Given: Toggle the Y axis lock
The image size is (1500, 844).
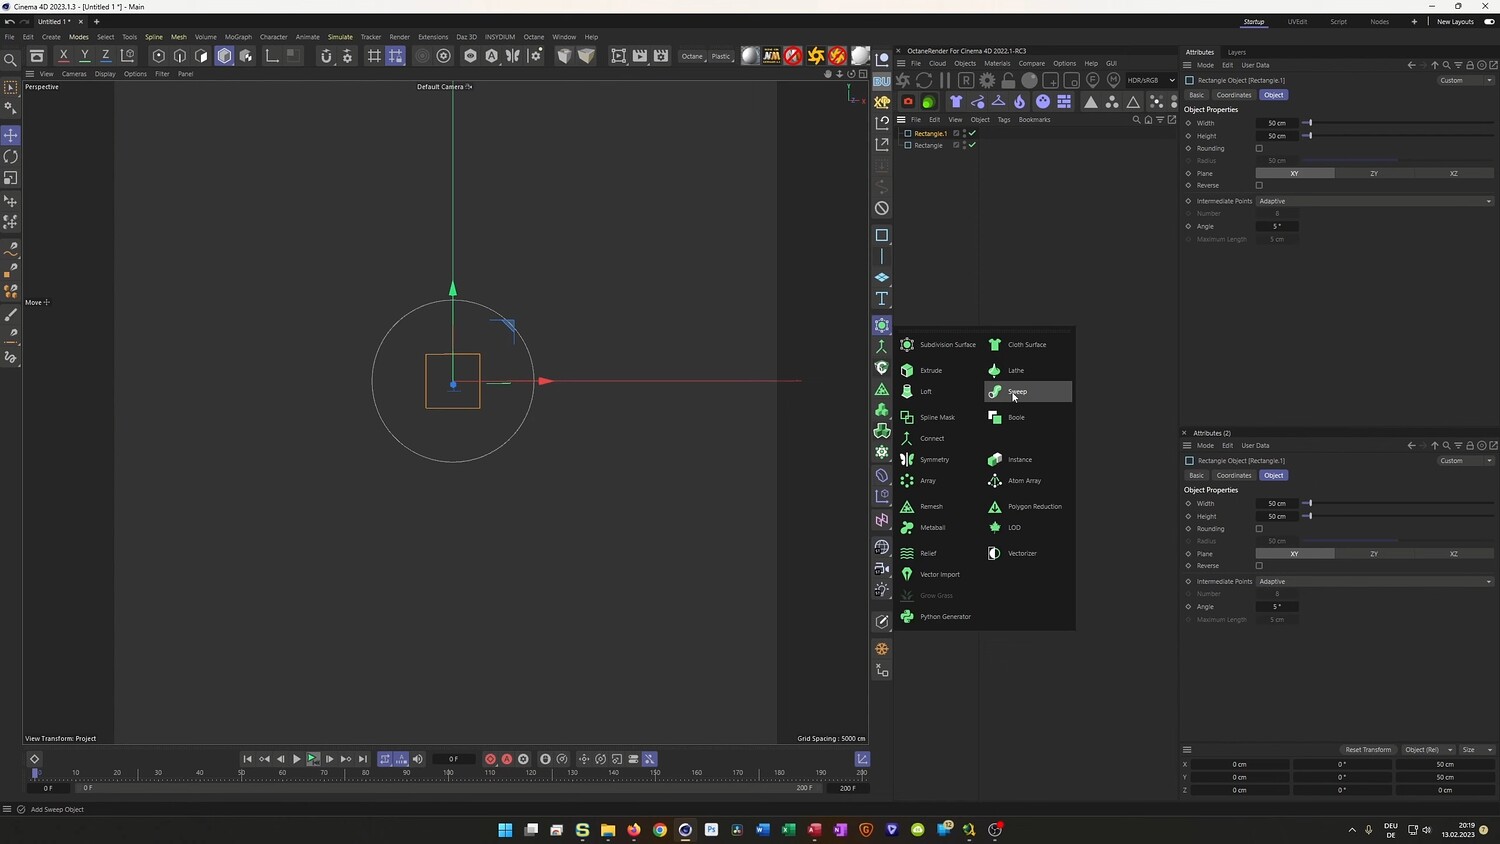Looking at the screenshot, I should [x=85, y=56].
